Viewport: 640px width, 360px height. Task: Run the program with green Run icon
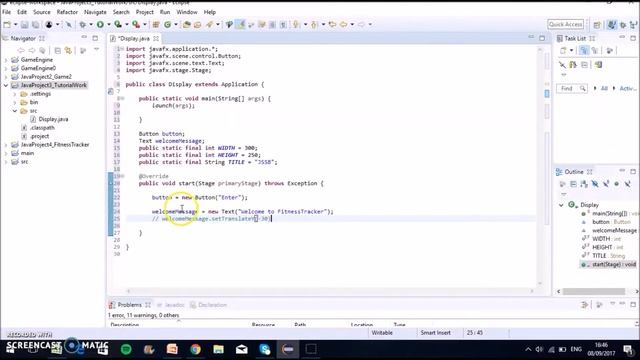[x=100, y=25]
